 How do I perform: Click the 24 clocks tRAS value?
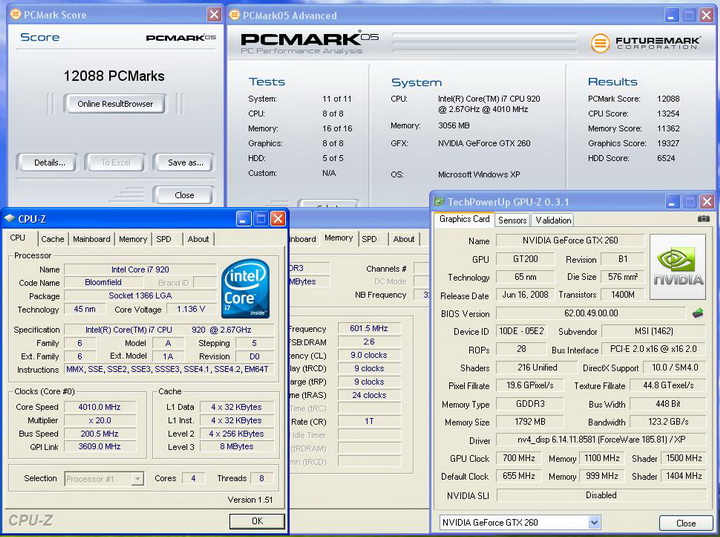point(369,395)
